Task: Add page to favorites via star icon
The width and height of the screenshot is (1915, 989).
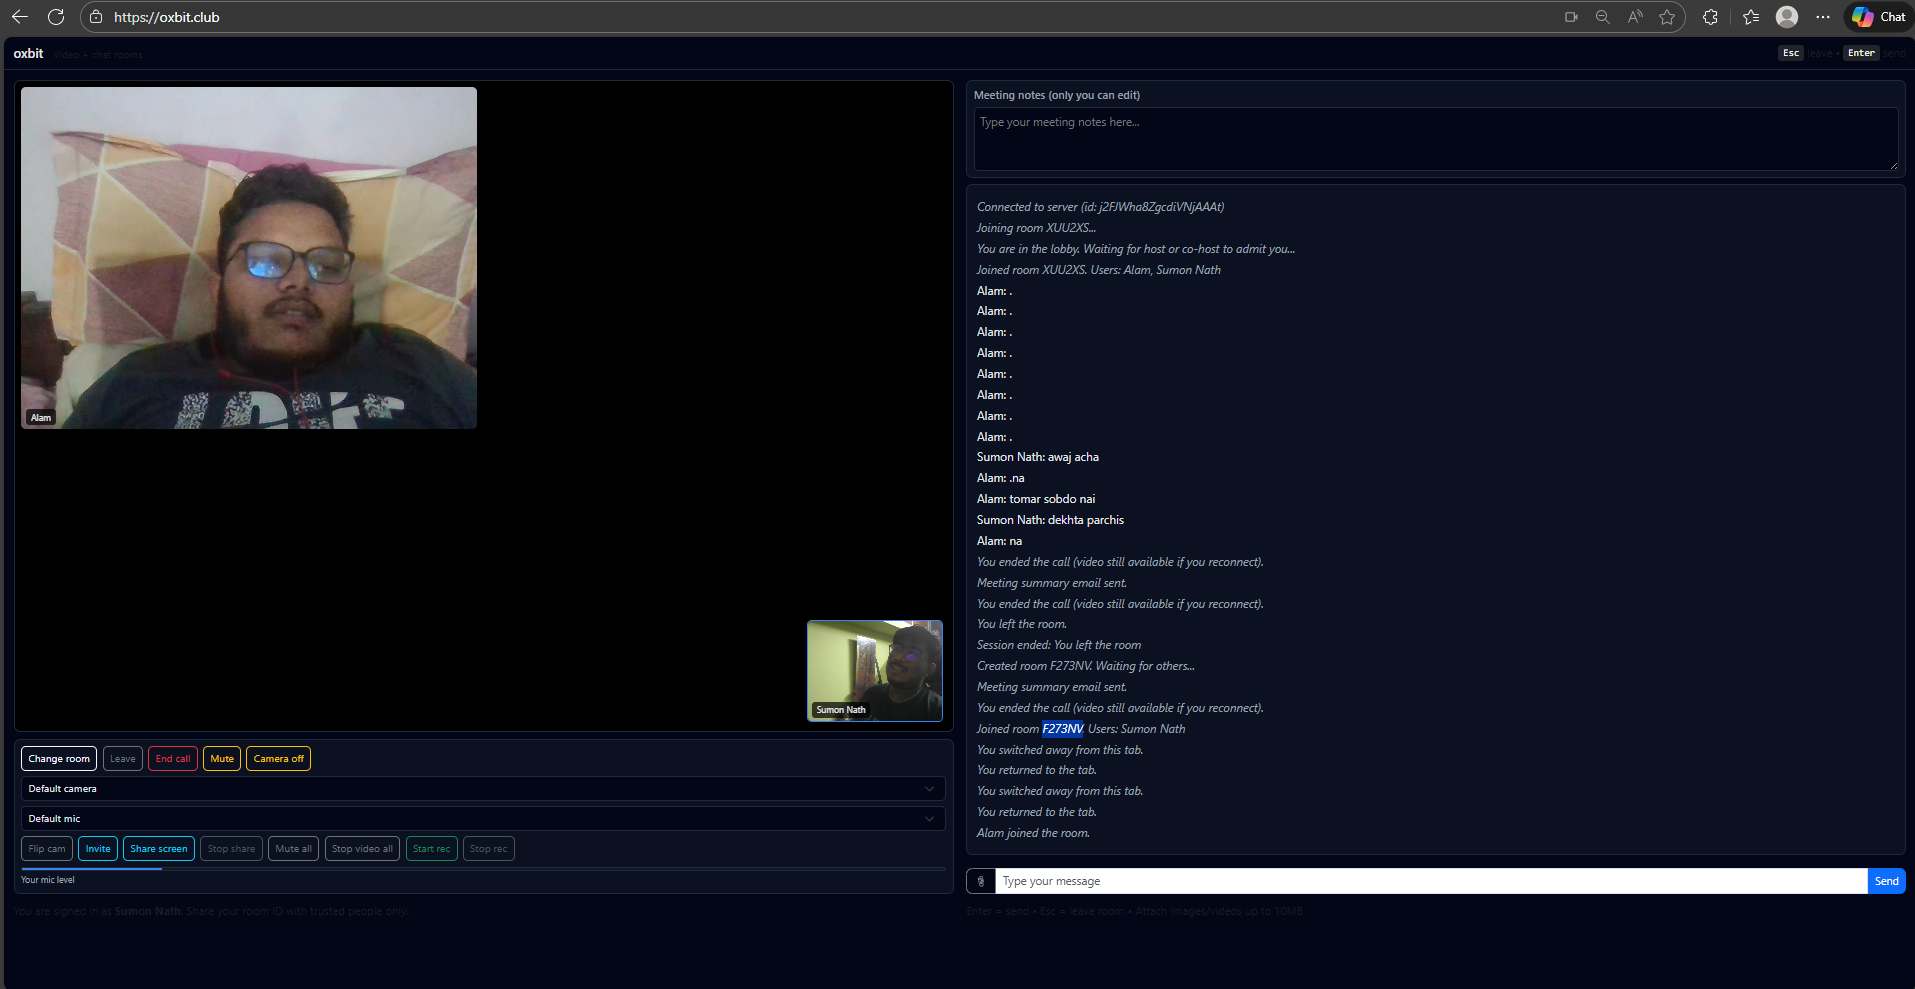Action: point(1667,17)
